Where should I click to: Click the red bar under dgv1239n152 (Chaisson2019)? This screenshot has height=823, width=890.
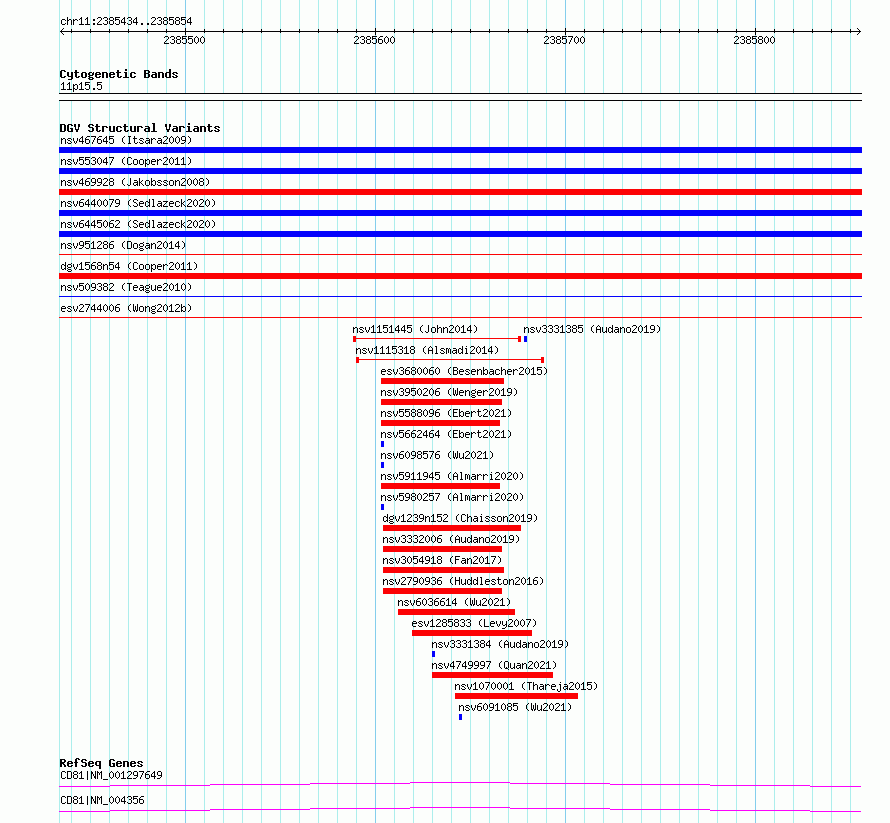click(452, 528)
